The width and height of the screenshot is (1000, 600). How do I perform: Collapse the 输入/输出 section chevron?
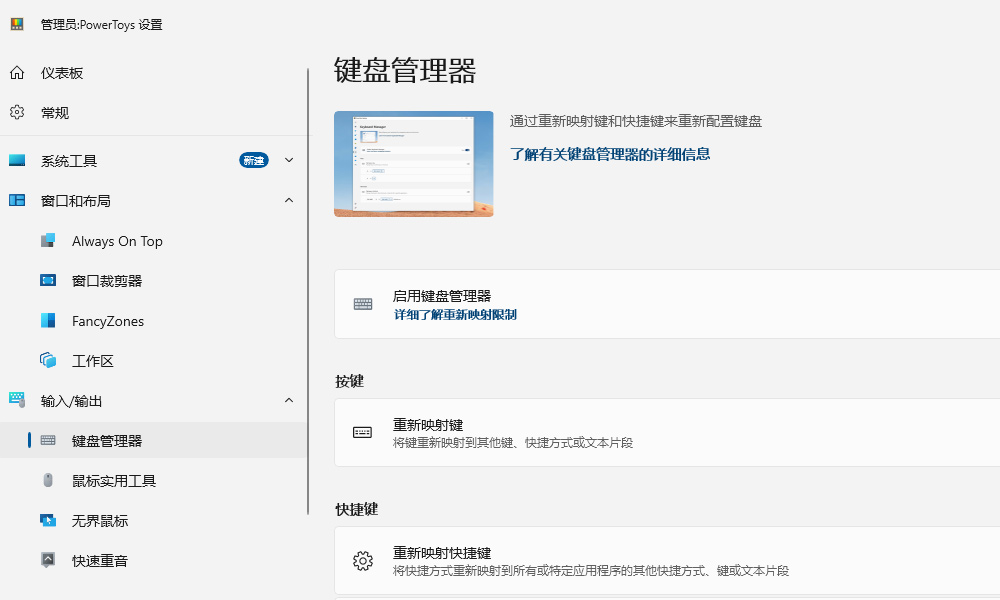click(x=289, y=400)
